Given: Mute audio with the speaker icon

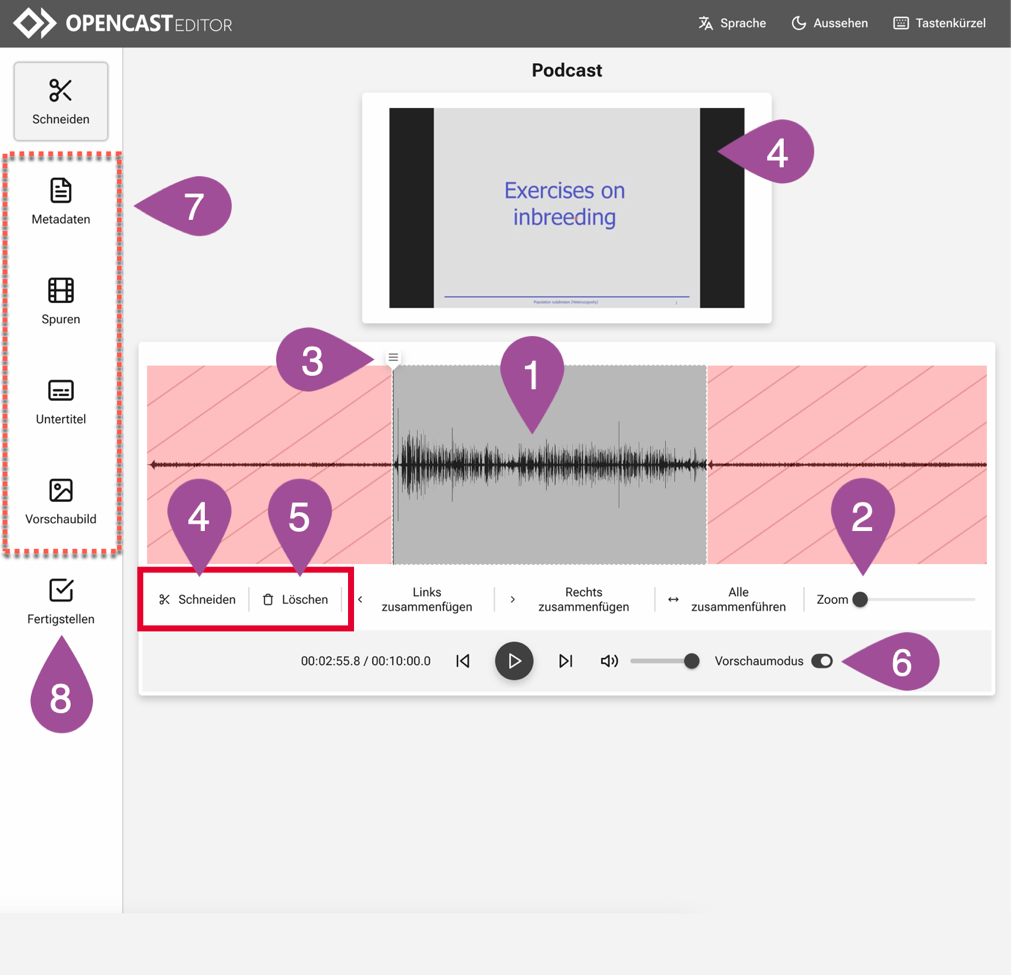Looking at the screenshot, I should (x=609, y=661).
